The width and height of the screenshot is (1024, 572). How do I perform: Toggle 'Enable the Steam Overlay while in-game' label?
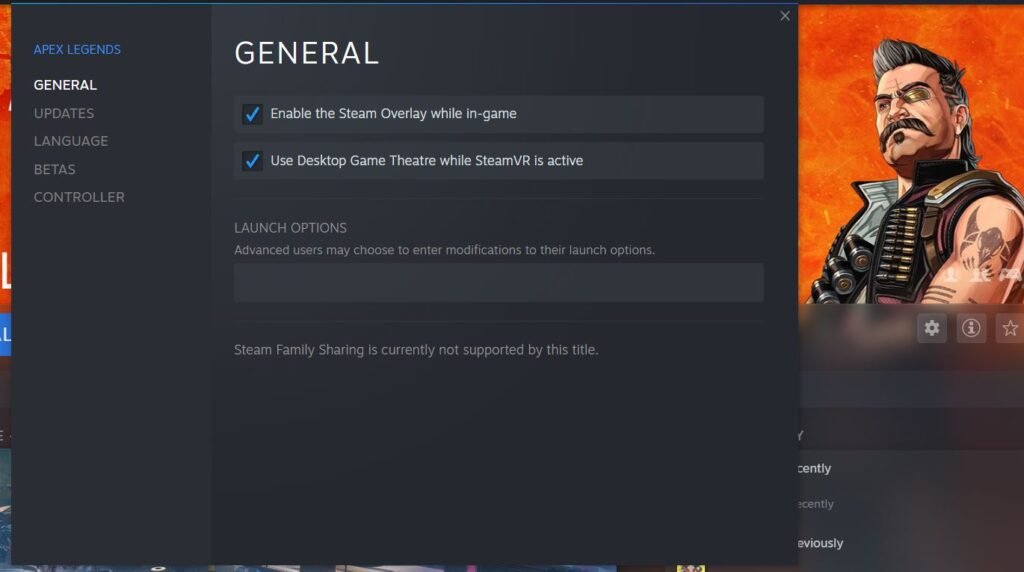pyautogui.click(x=393, y=114)
